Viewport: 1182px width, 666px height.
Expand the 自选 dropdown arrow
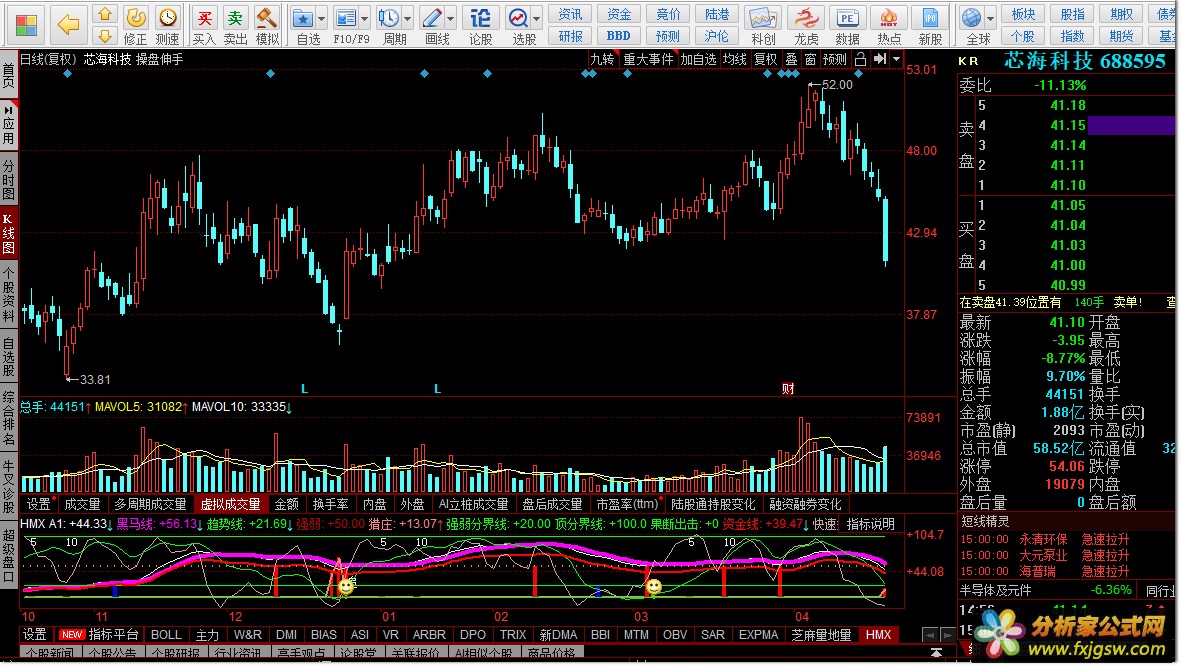(x=322, y=19)
